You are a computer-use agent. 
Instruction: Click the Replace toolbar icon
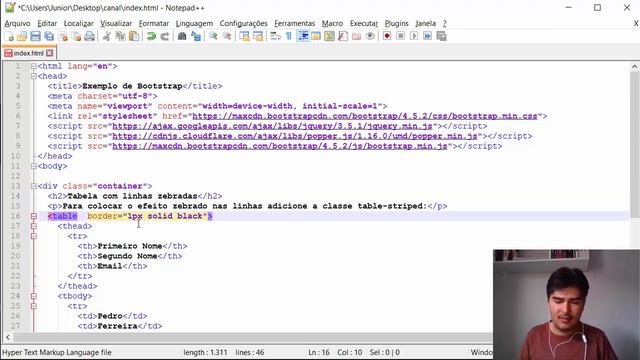pos(196,36)
